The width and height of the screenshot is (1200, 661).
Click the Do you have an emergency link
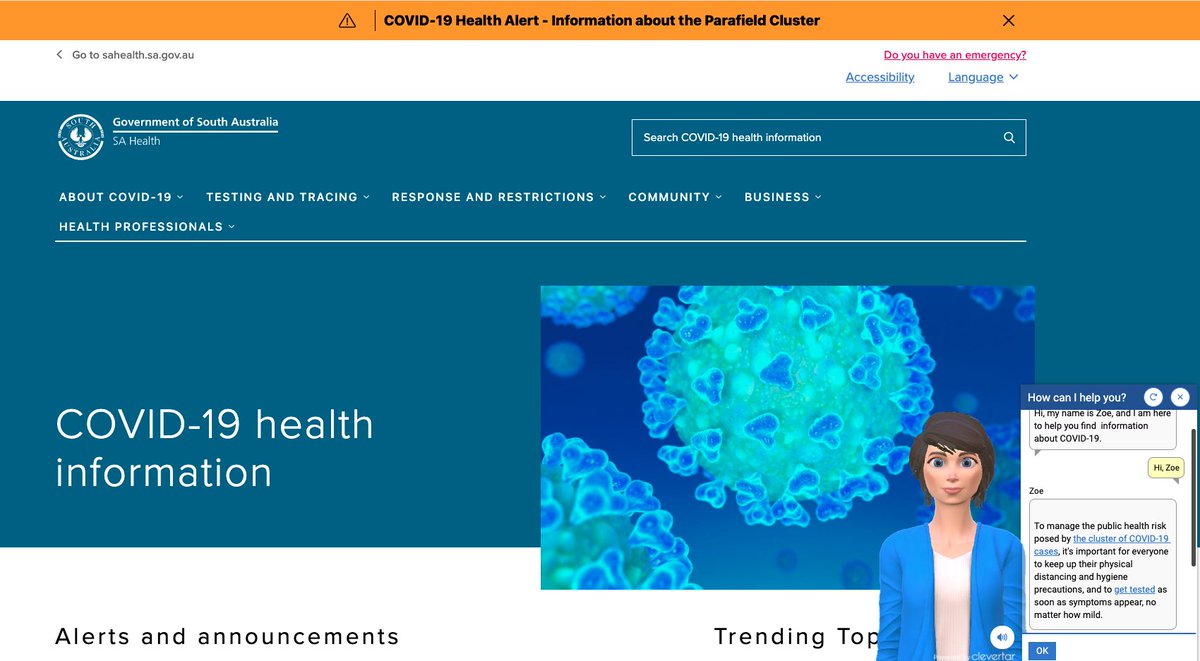coord(954,54)
